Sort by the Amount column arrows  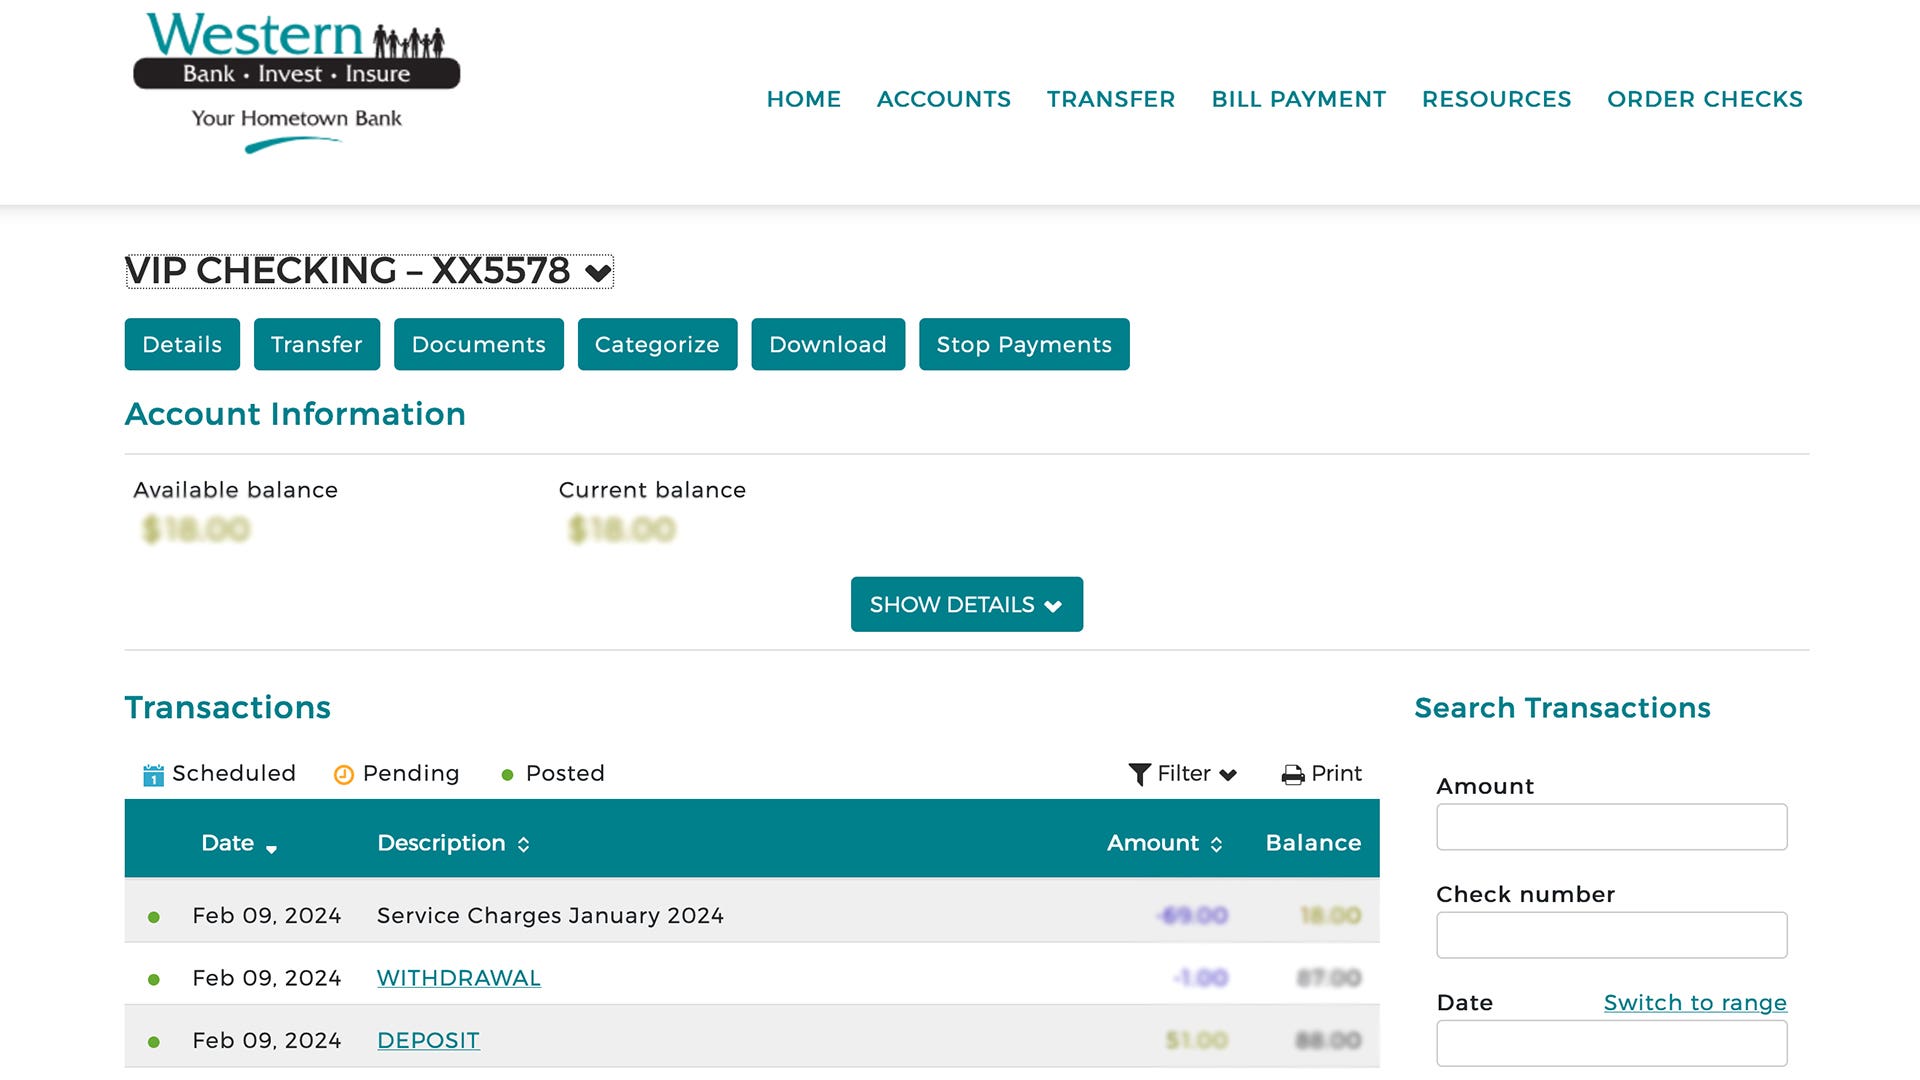1216,845
